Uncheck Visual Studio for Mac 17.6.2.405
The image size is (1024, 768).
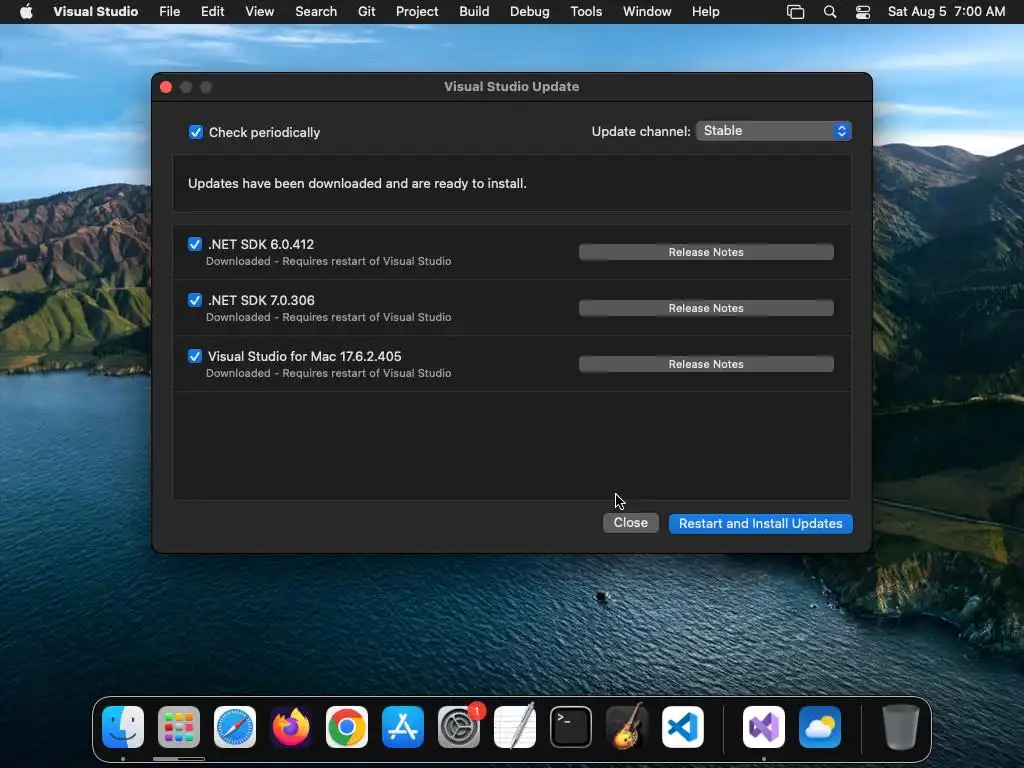tap(195, 357)
